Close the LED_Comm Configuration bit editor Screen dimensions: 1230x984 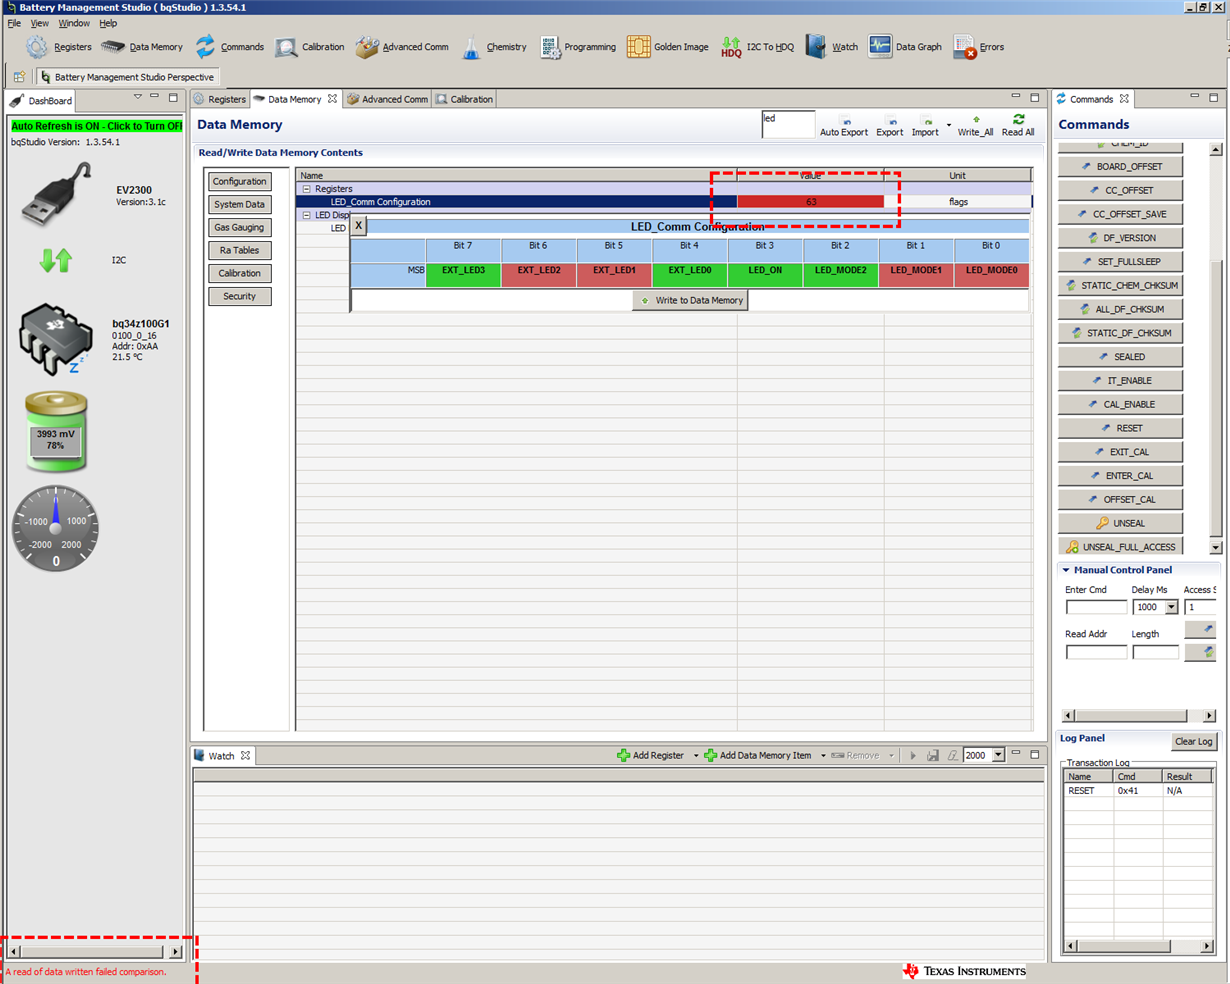(x=359, y=226)
